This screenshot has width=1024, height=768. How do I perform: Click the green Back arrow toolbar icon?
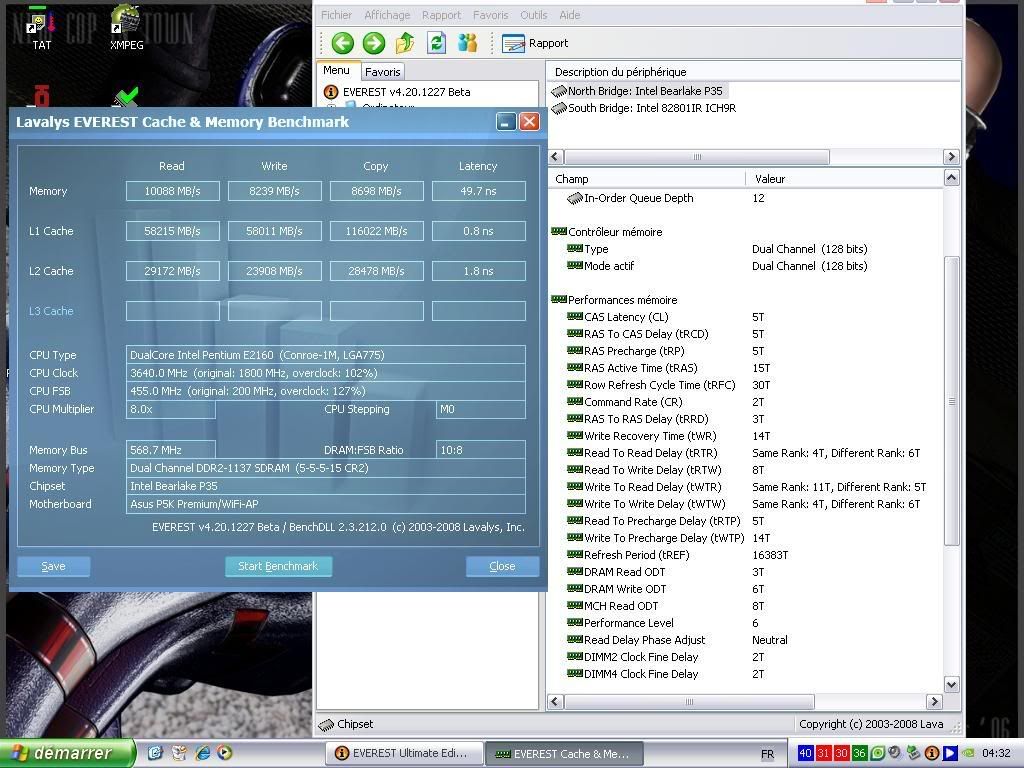point(343,43)
